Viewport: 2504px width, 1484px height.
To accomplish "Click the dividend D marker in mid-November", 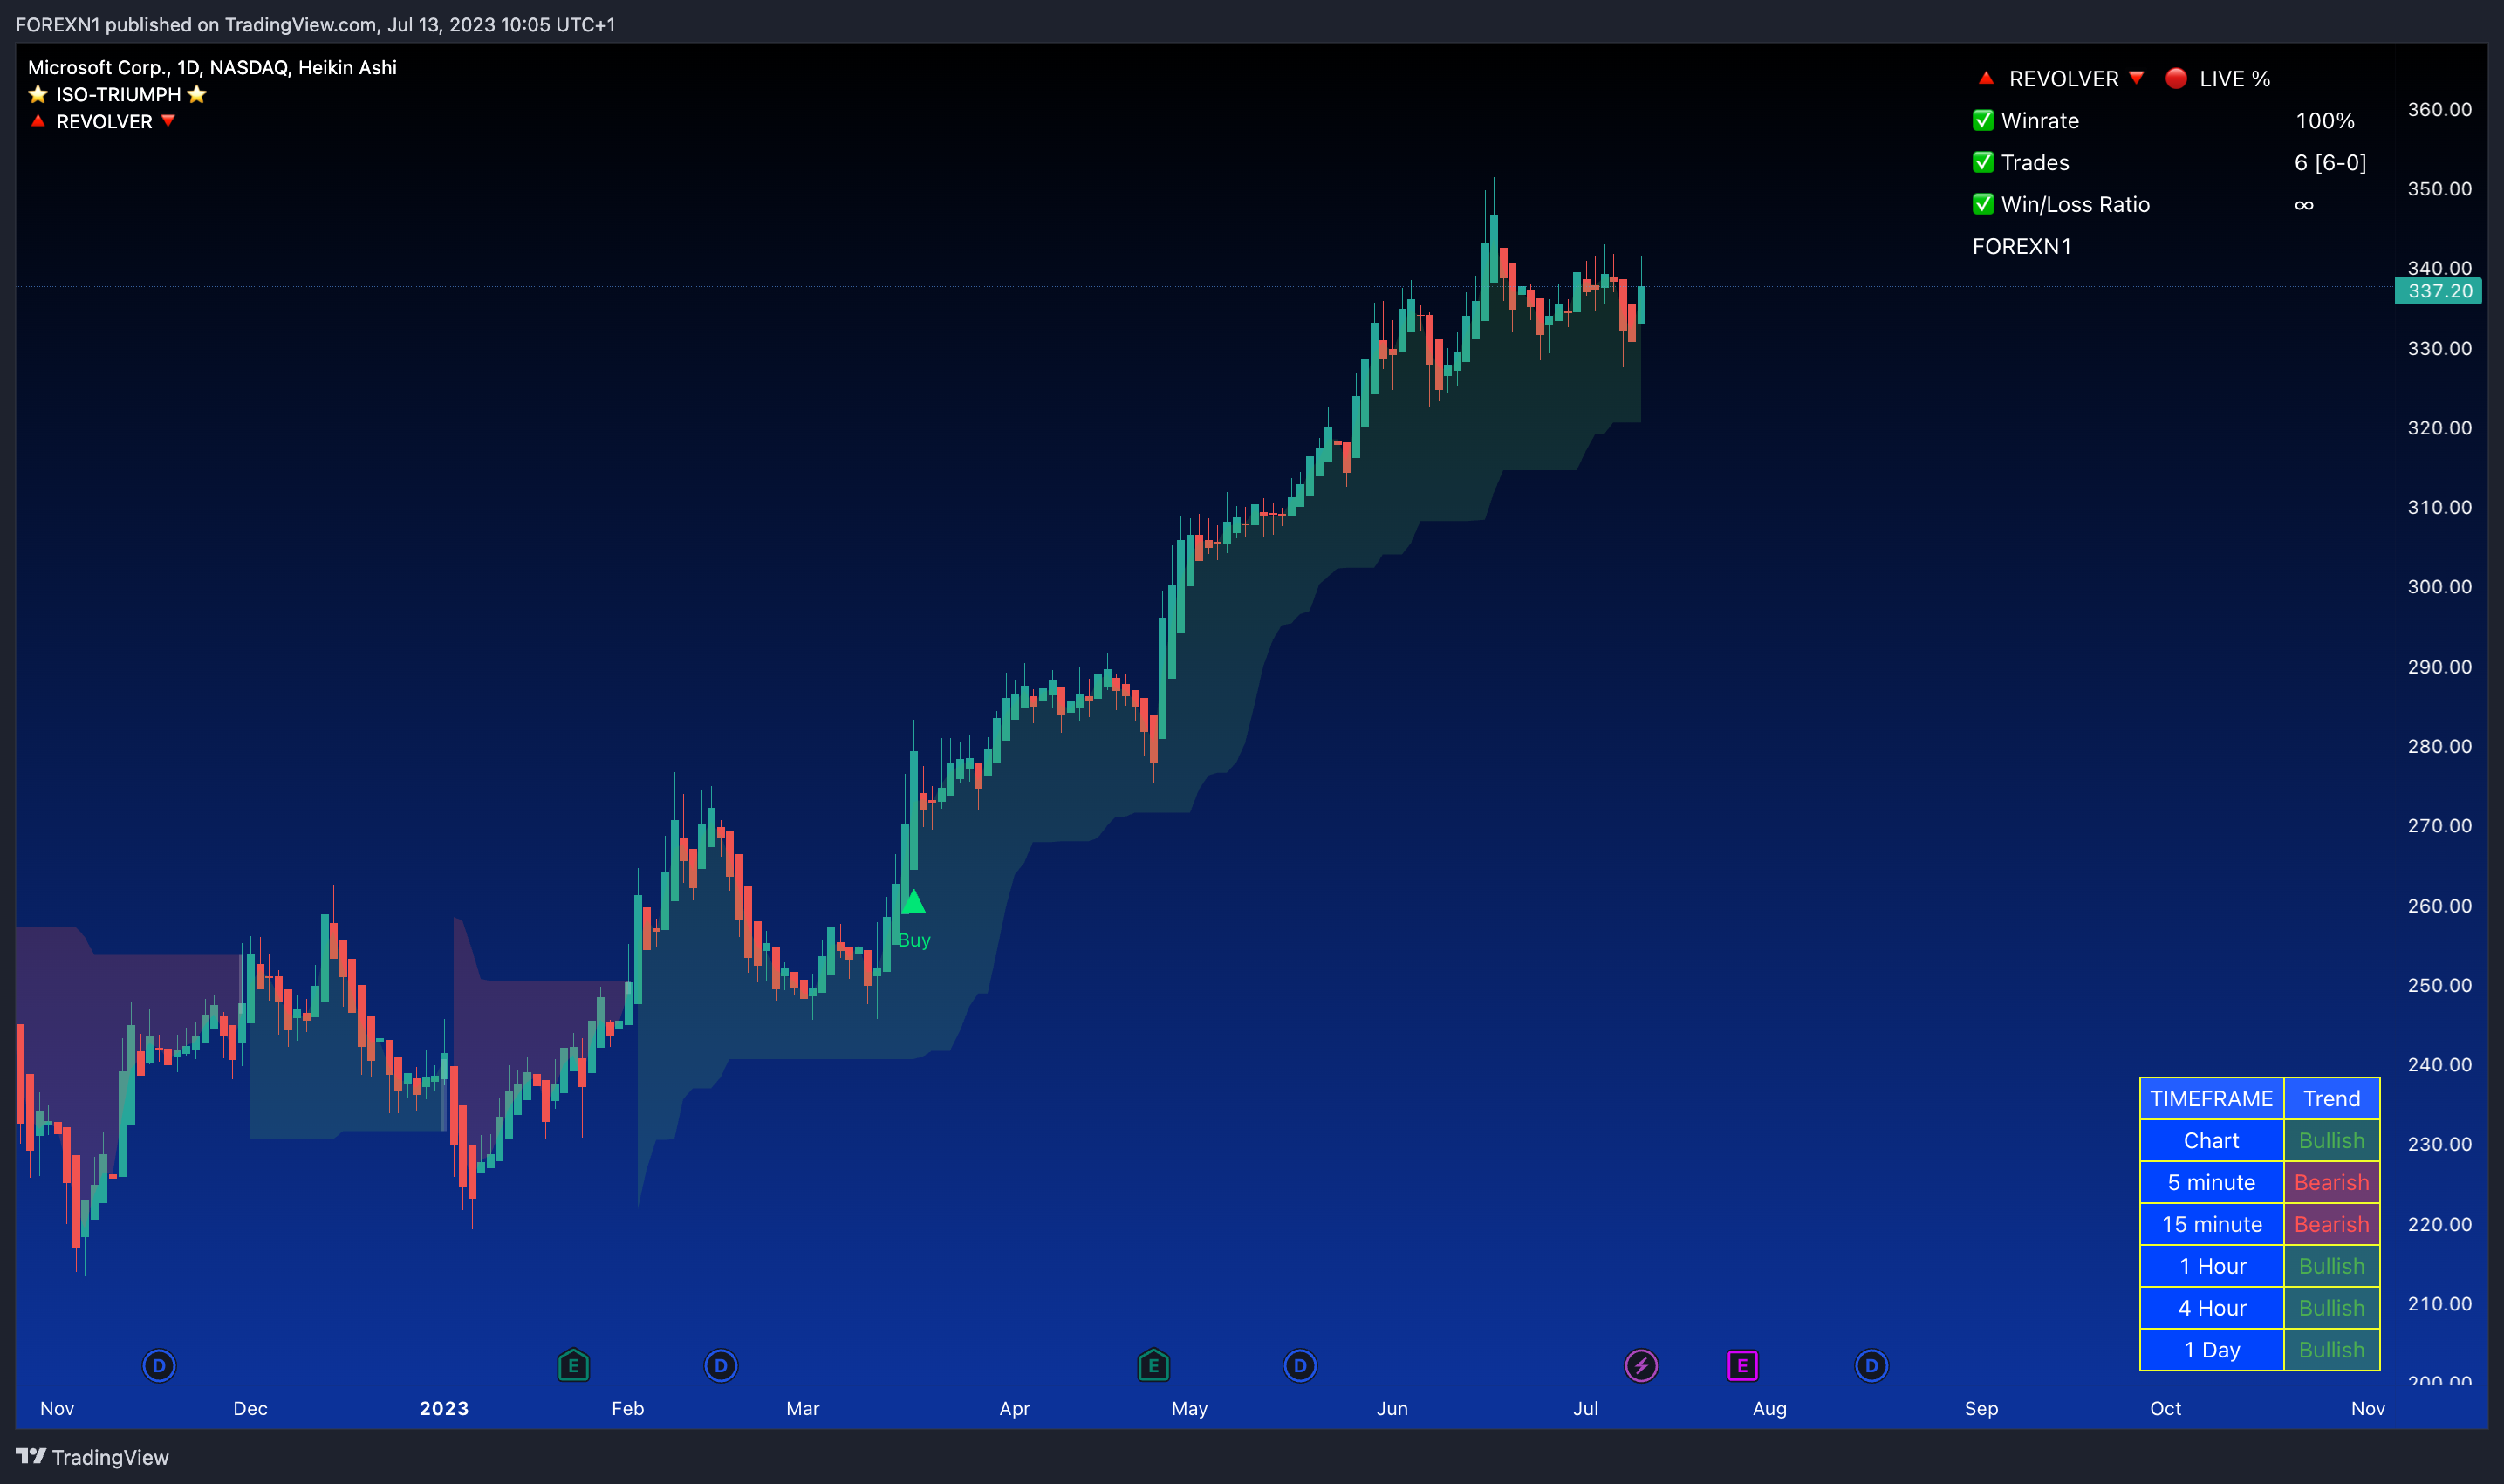I will pyautogui.click(x=159, y=1365).
